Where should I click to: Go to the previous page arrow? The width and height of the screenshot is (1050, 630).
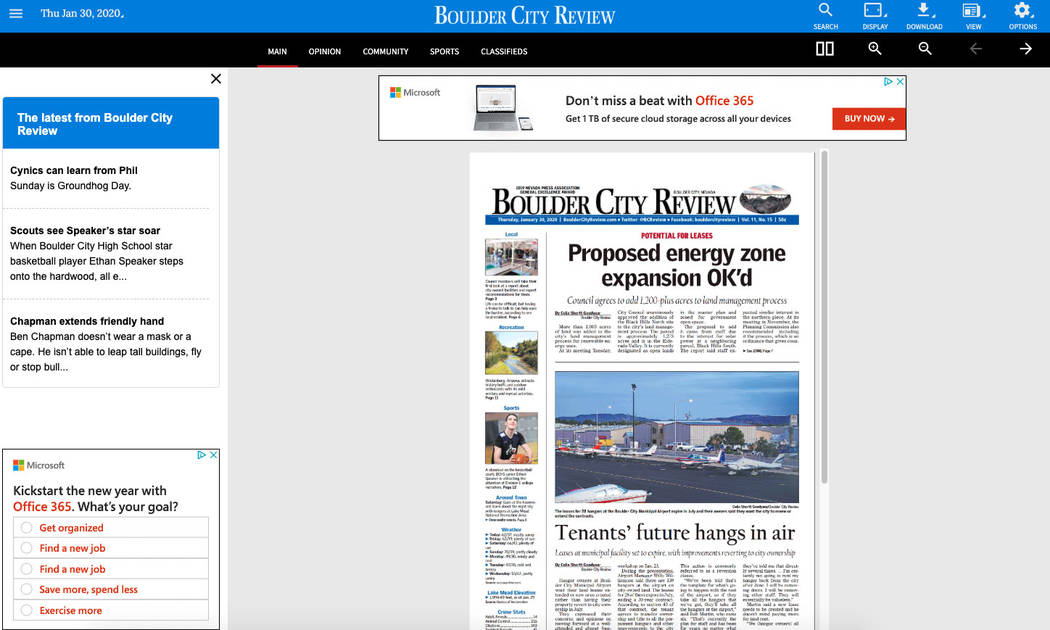[x=976, y=49]
